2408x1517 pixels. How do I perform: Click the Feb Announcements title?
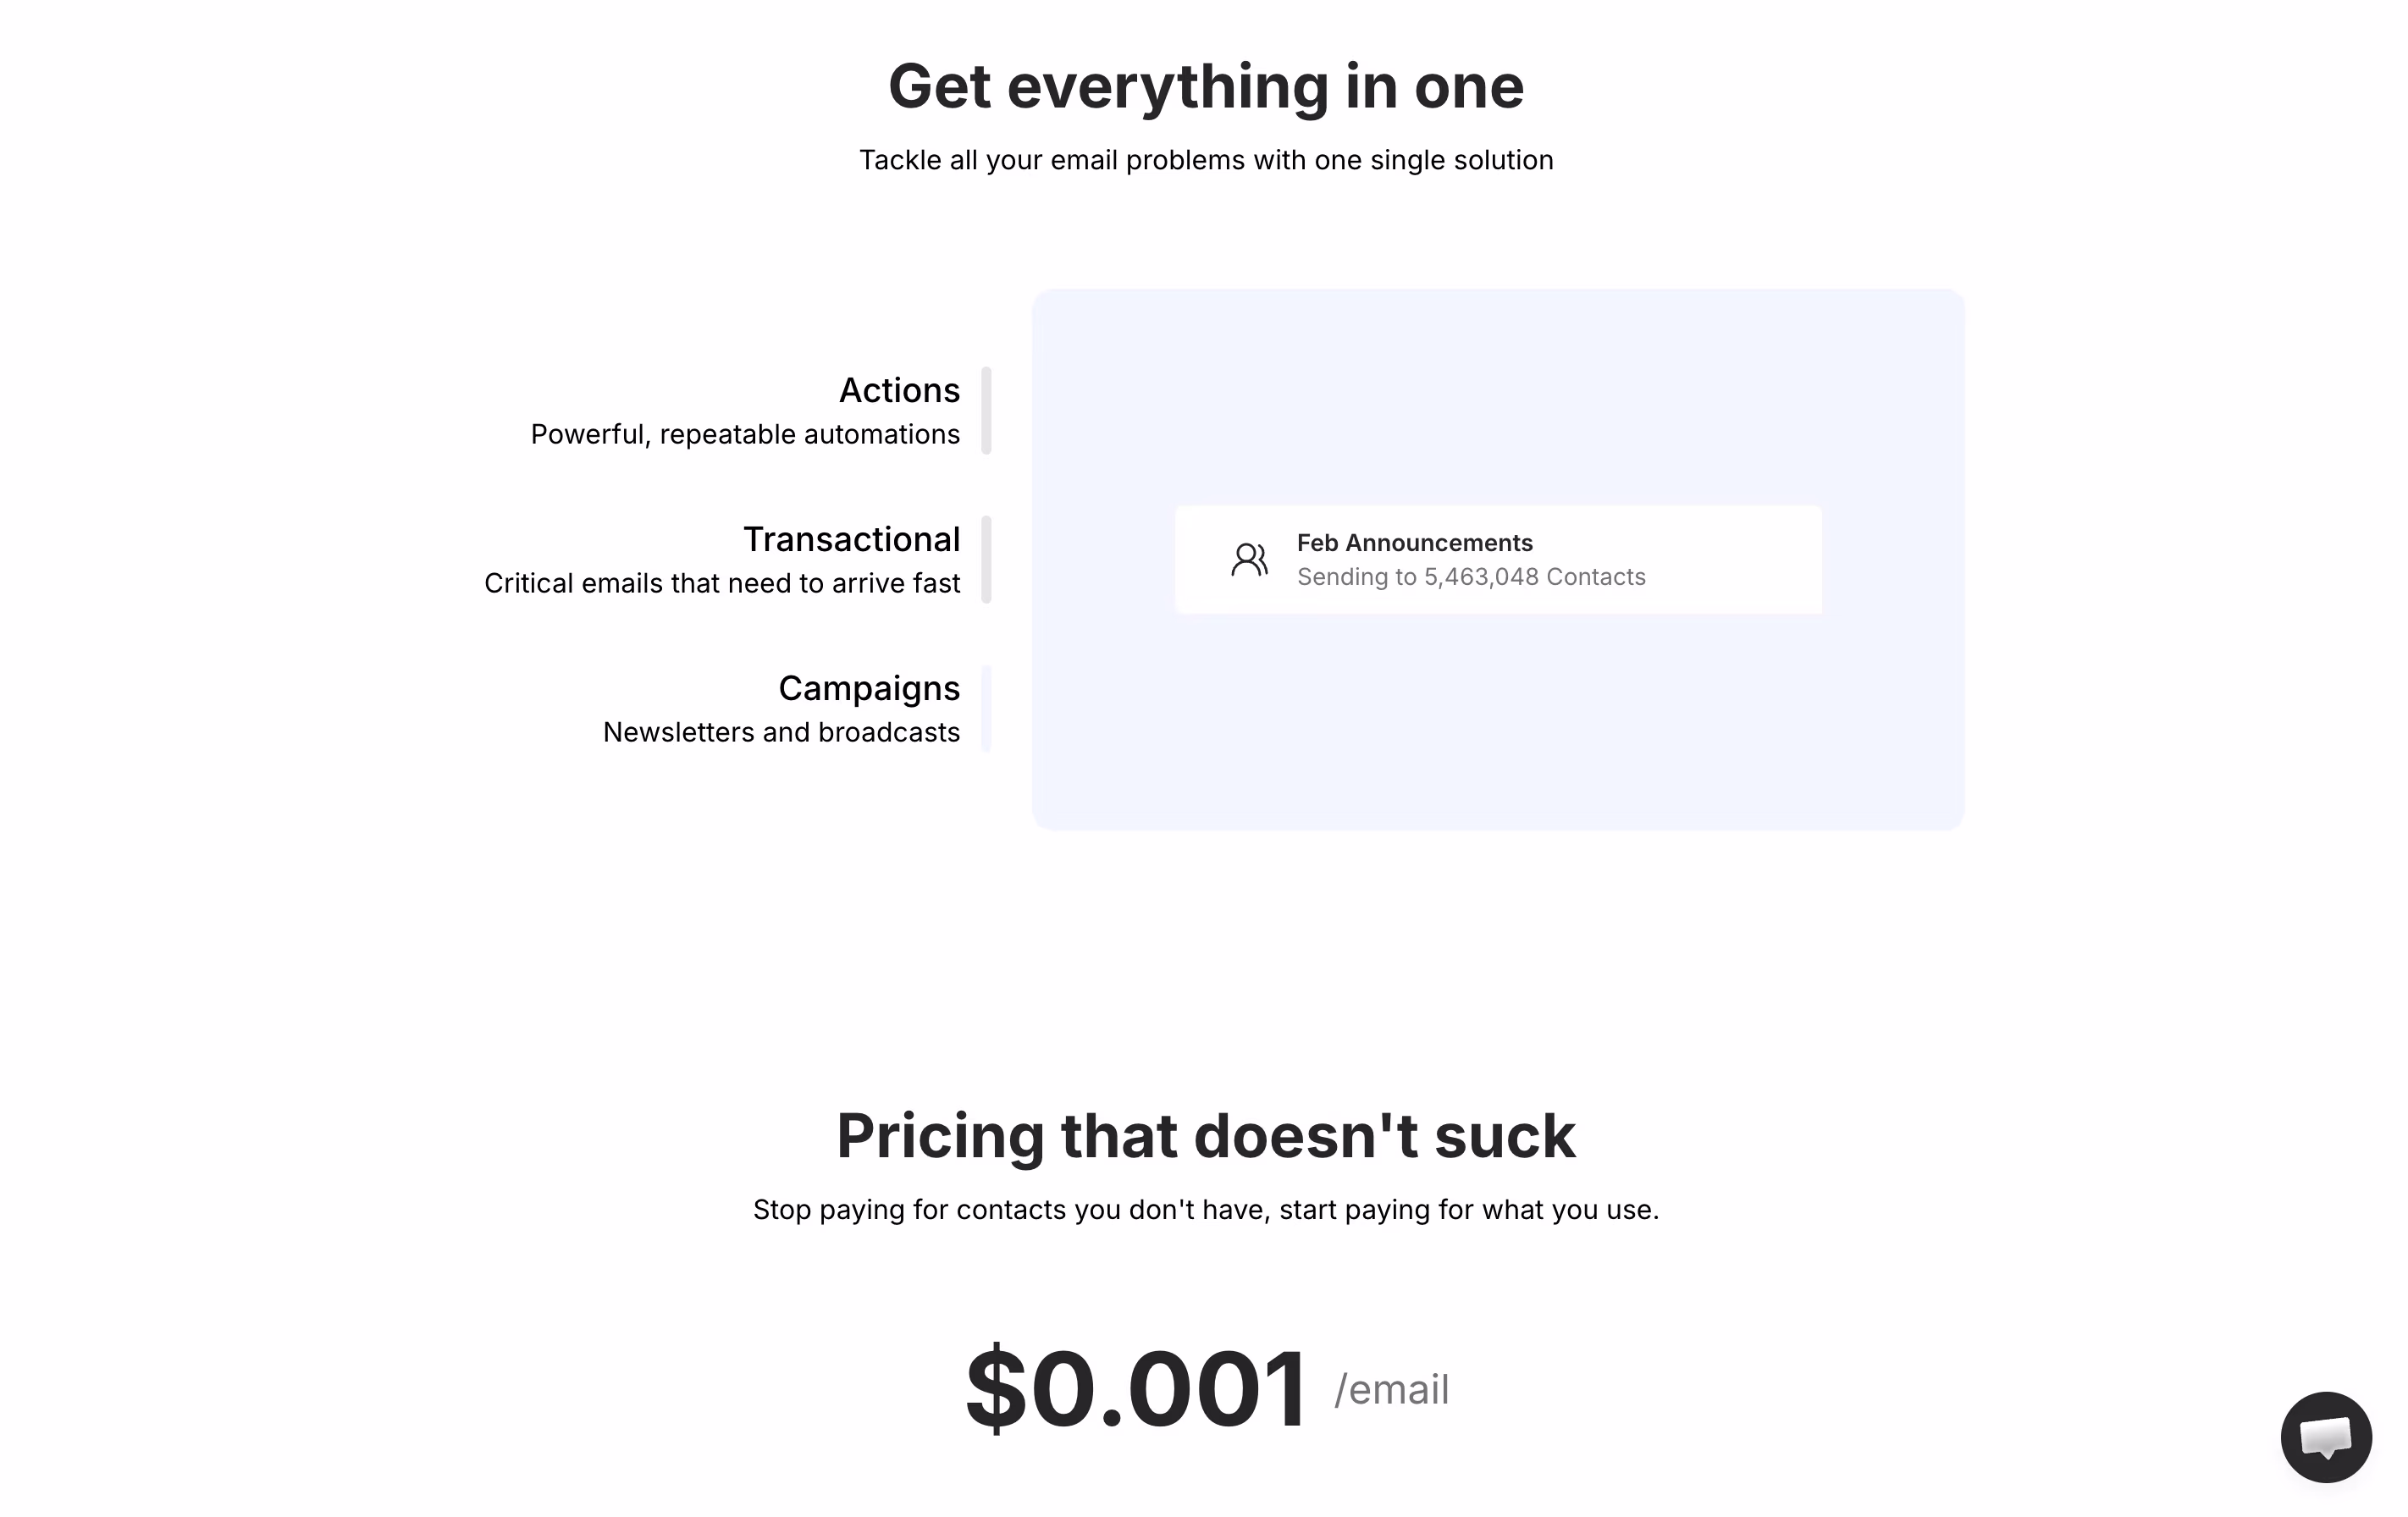(1414, 543)
